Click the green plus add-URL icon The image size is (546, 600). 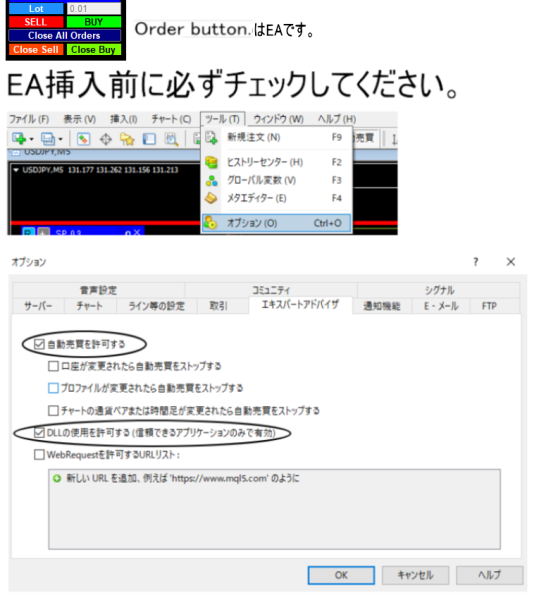pos(57,478)
